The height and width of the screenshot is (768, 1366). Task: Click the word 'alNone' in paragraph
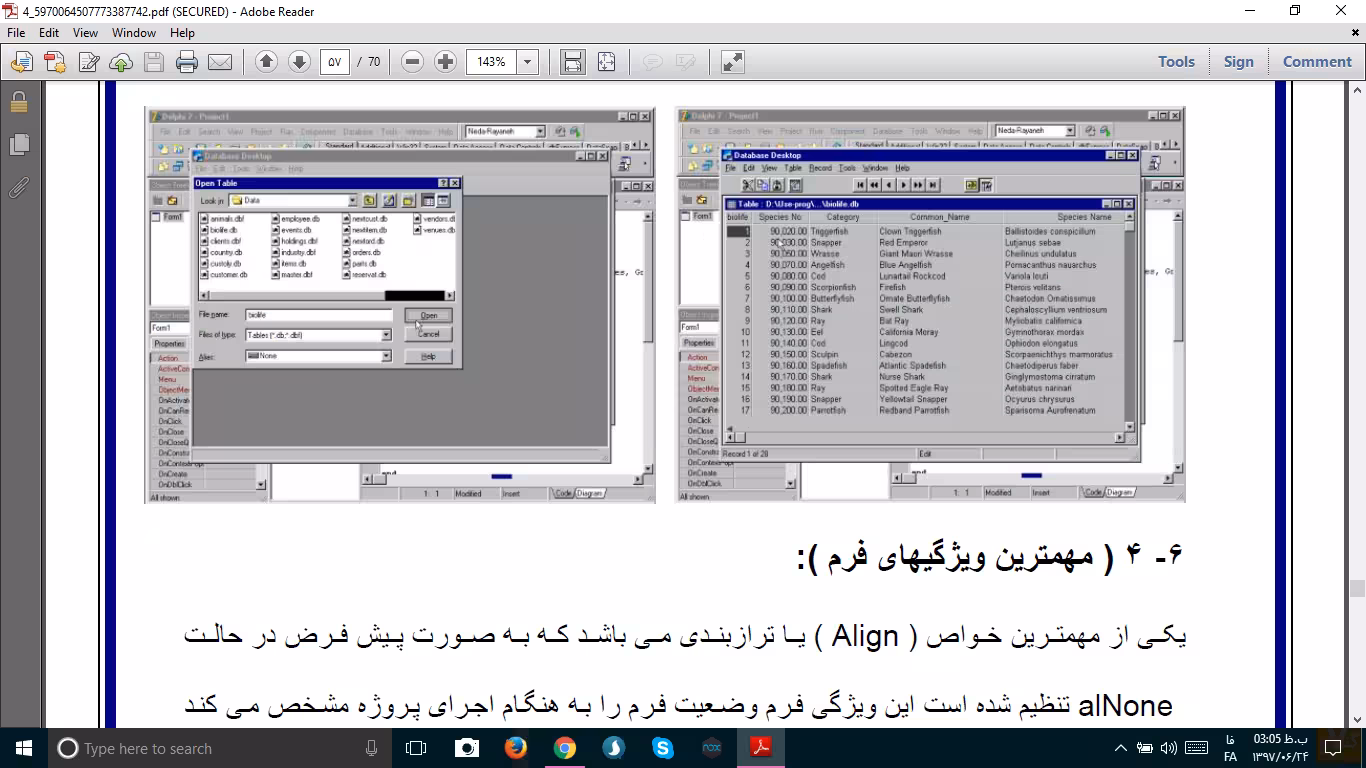(1125, 706)
